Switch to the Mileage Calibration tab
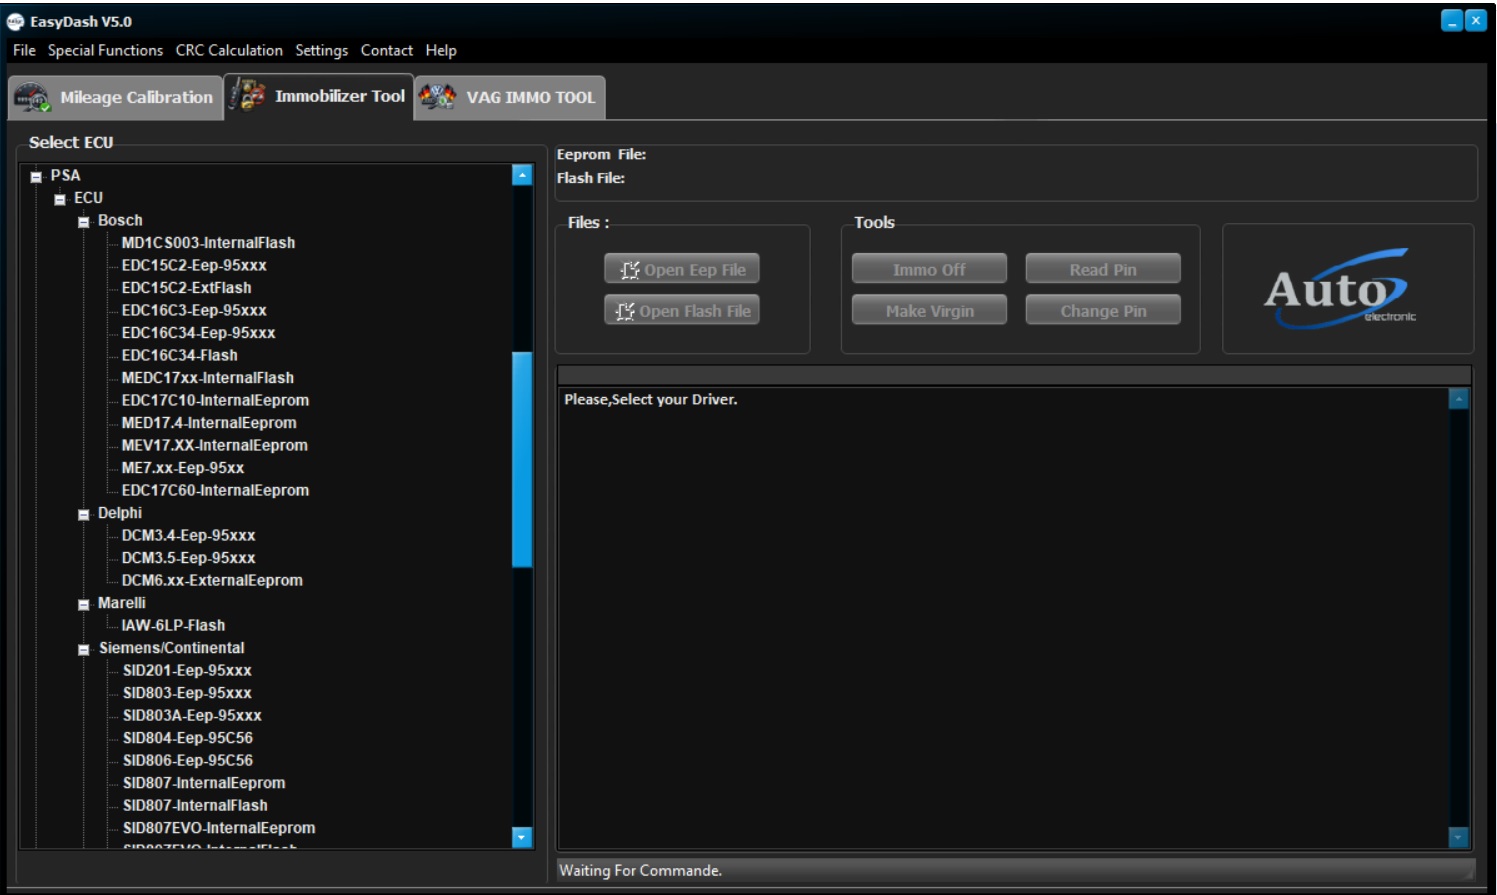Screen dimensions: 1497x895 click(136, 98)
